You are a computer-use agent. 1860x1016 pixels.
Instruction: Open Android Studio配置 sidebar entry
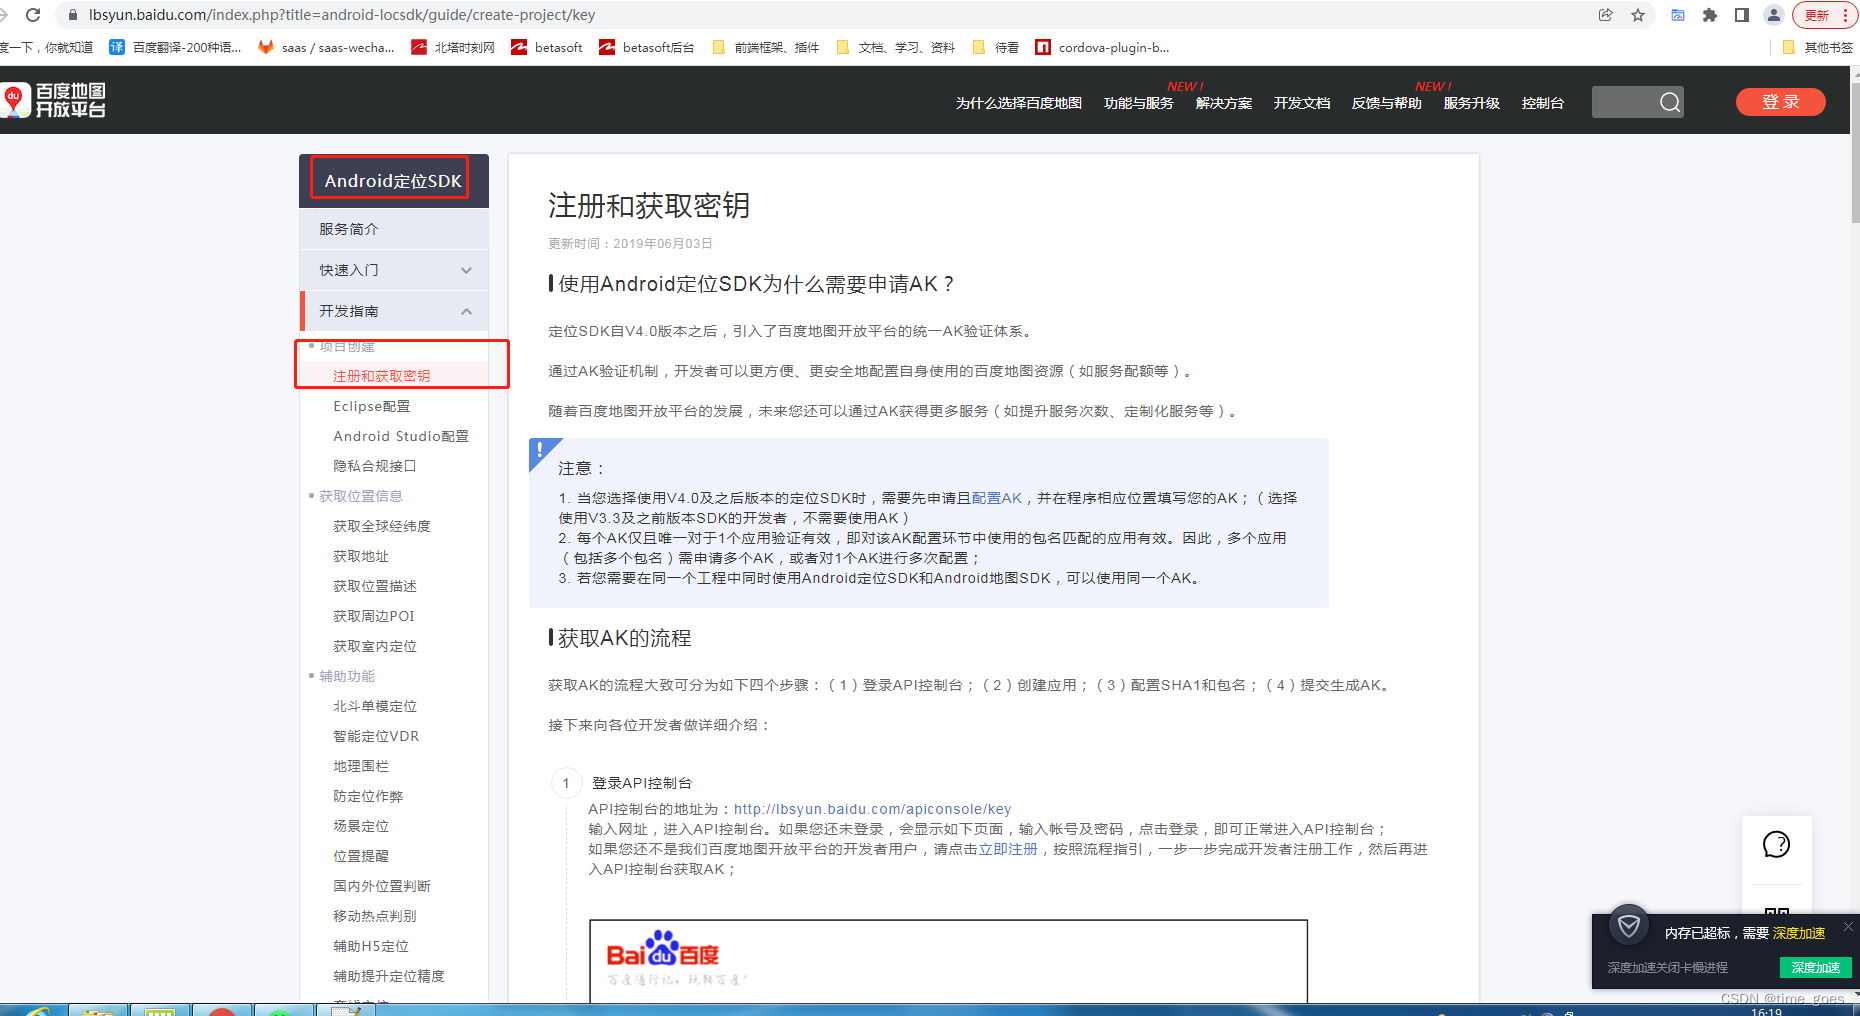401,436
